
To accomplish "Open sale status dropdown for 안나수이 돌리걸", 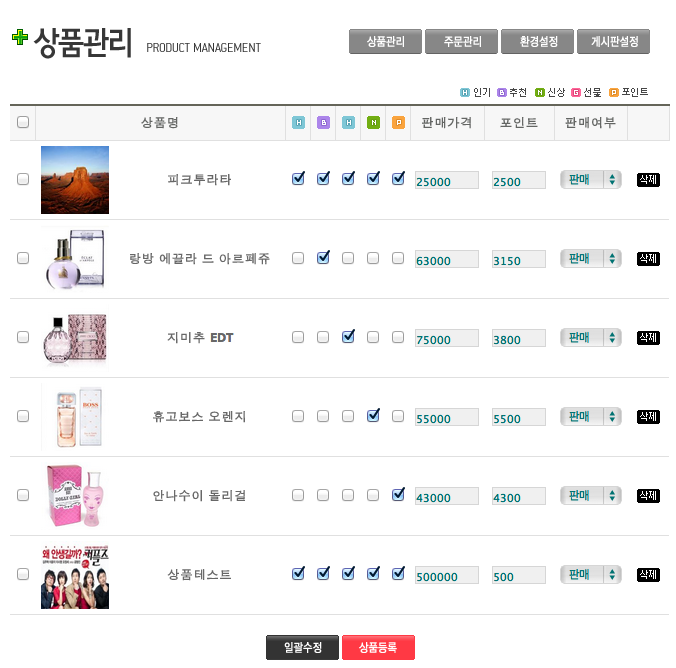I will click(591, 496).
